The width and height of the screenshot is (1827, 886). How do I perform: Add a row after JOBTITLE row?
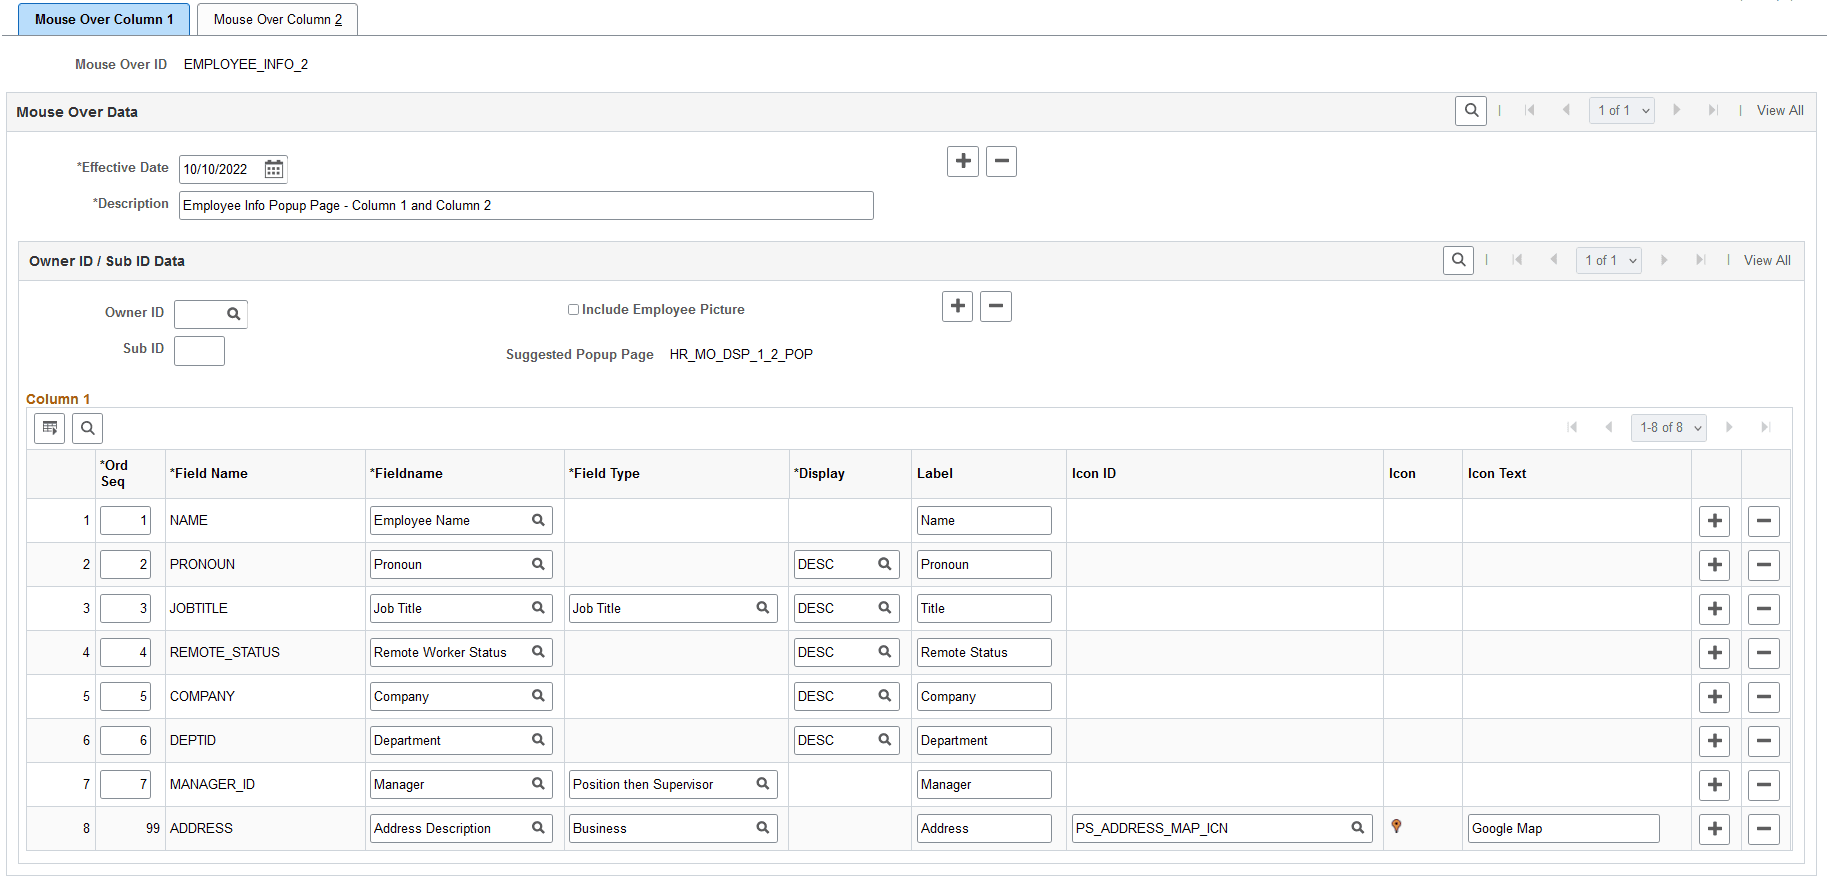pos(1714,609)
